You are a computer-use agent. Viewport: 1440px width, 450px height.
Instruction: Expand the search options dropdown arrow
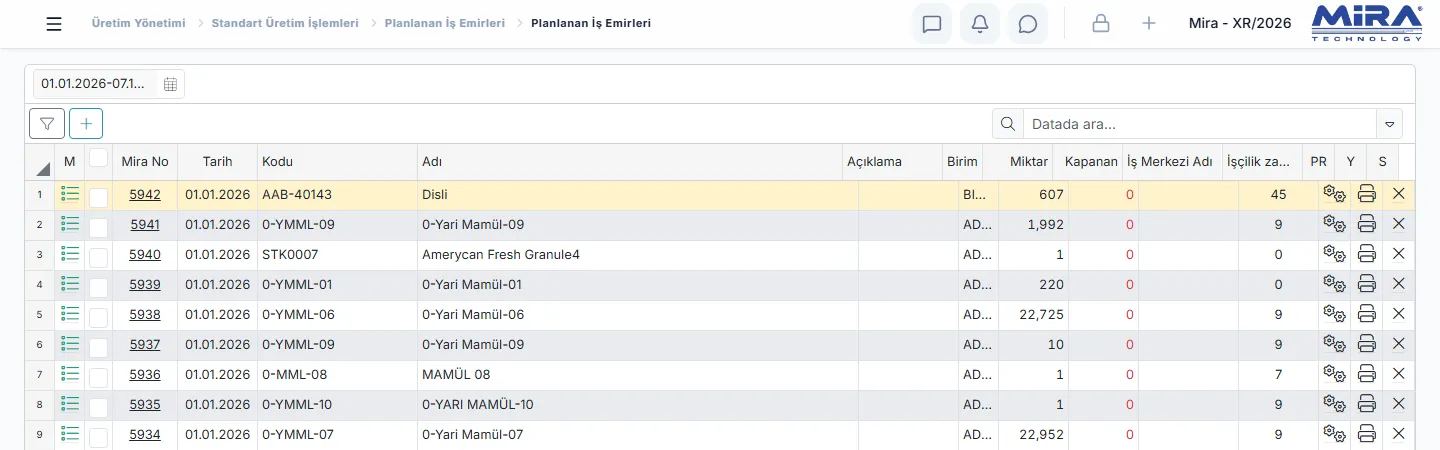[1389, 124]
